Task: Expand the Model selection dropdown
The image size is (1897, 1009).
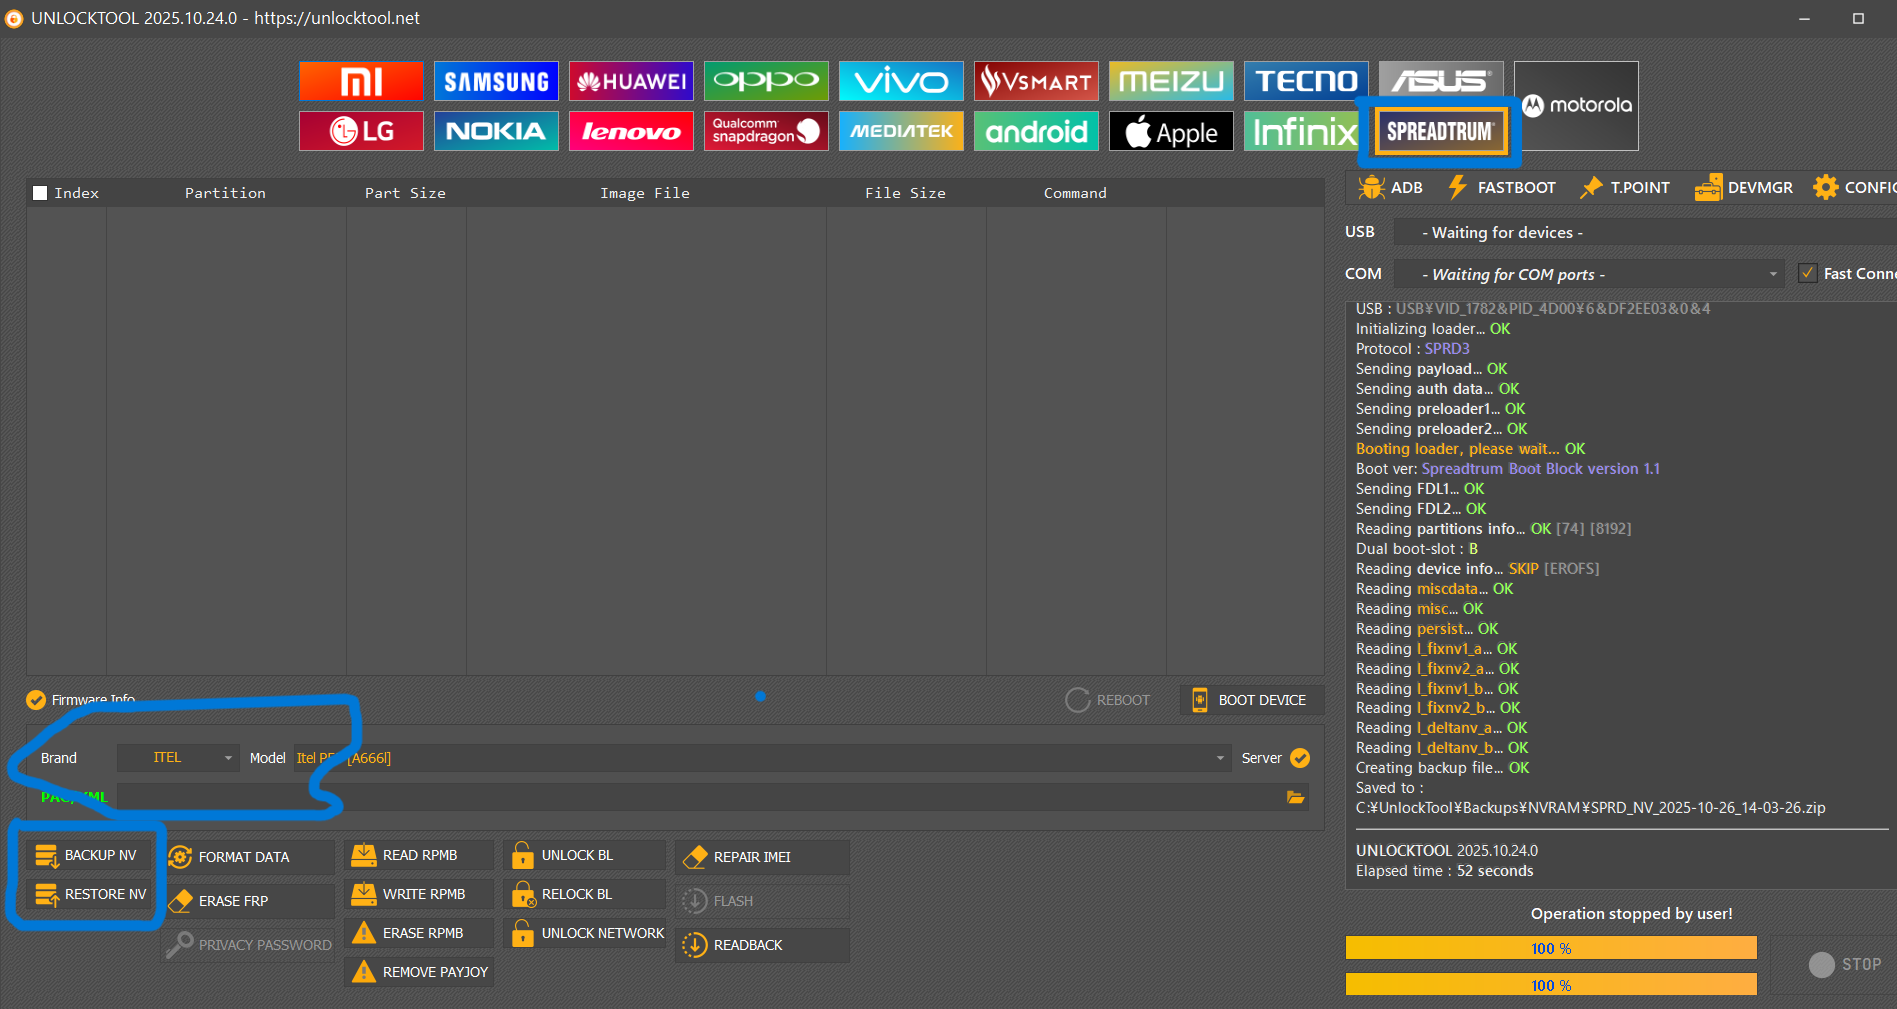Action: pos(1219,758)
